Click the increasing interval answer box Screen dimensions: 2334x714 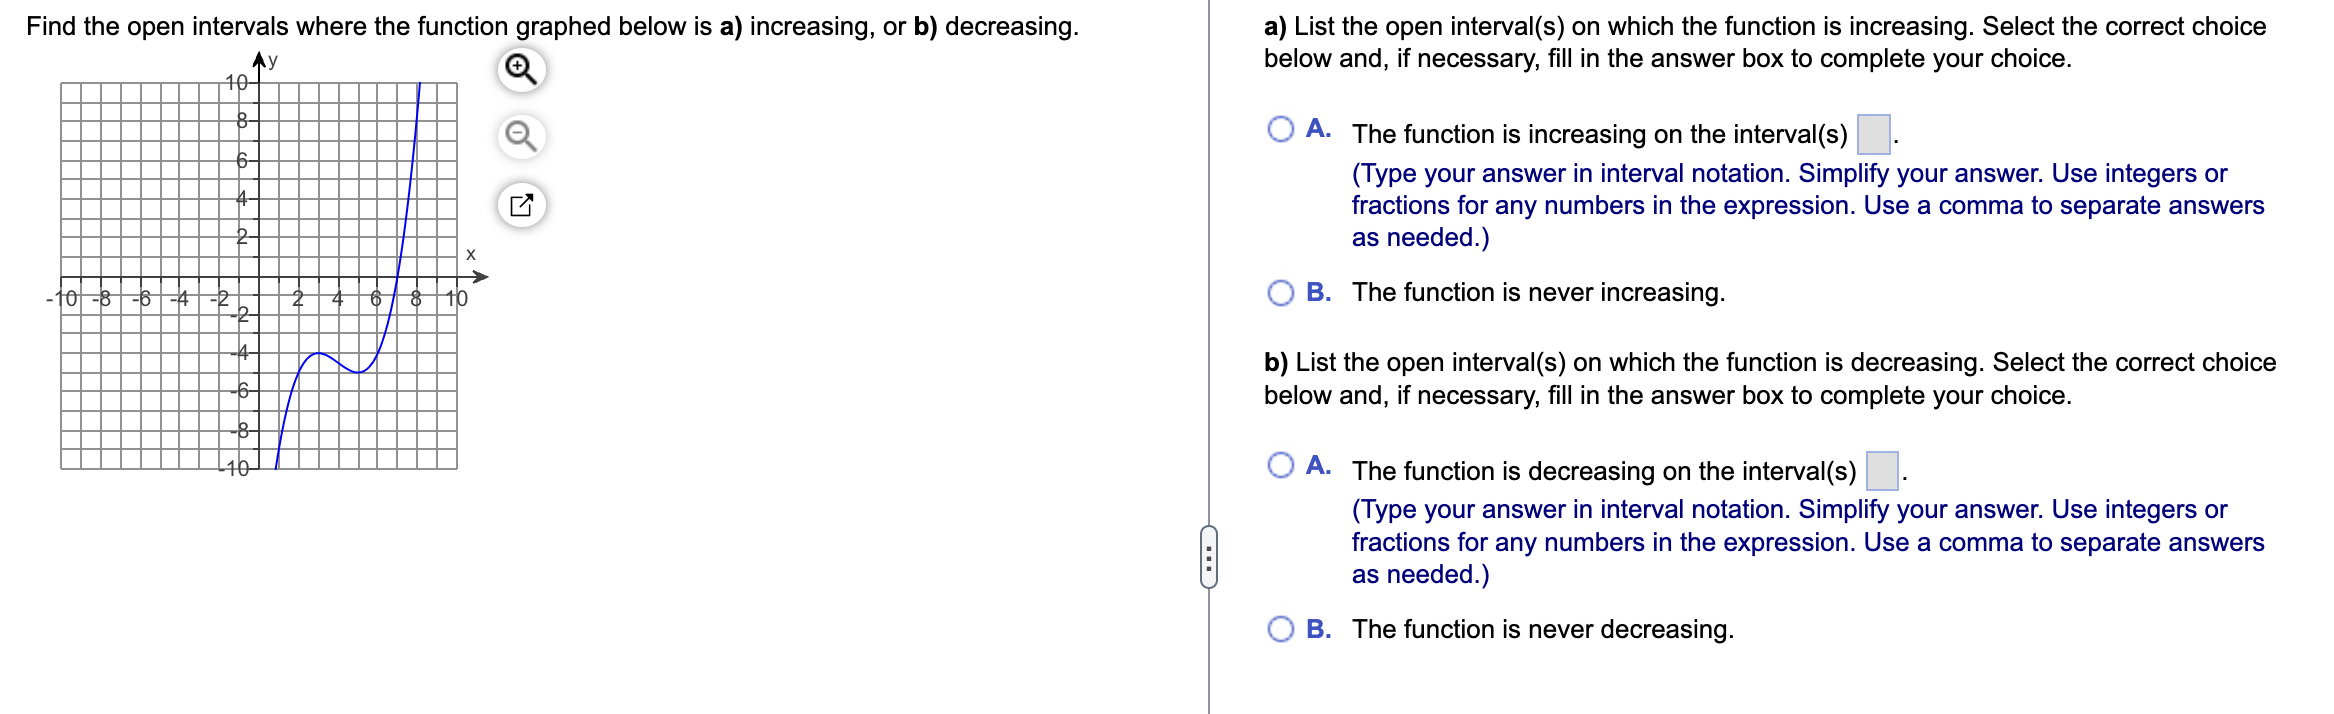click(1876, 131)
